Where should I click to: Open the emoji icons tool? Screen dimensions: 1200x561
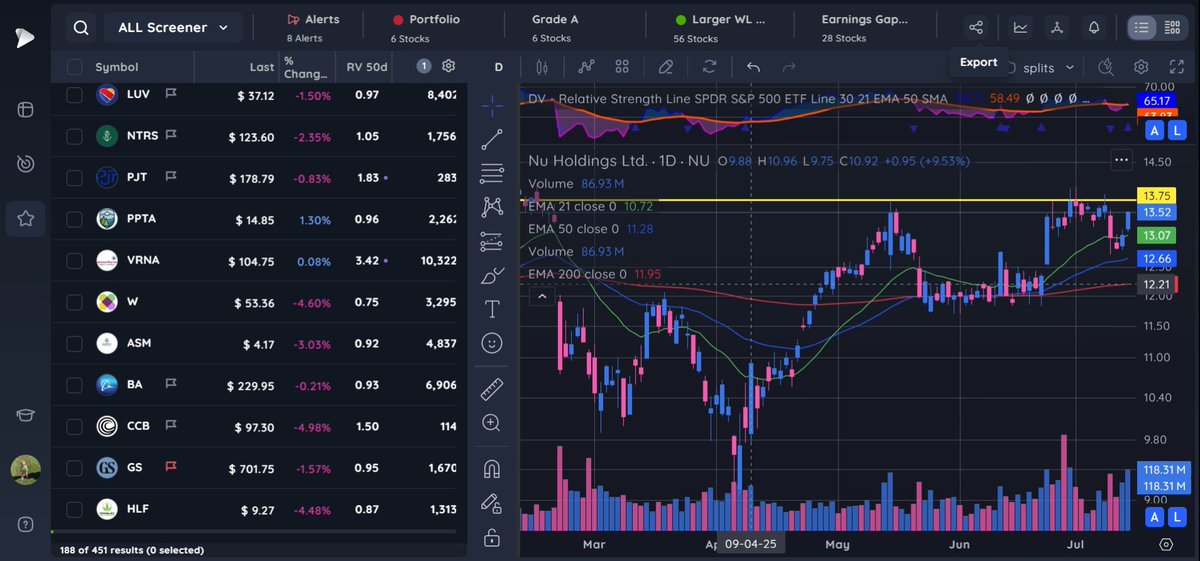491,343
